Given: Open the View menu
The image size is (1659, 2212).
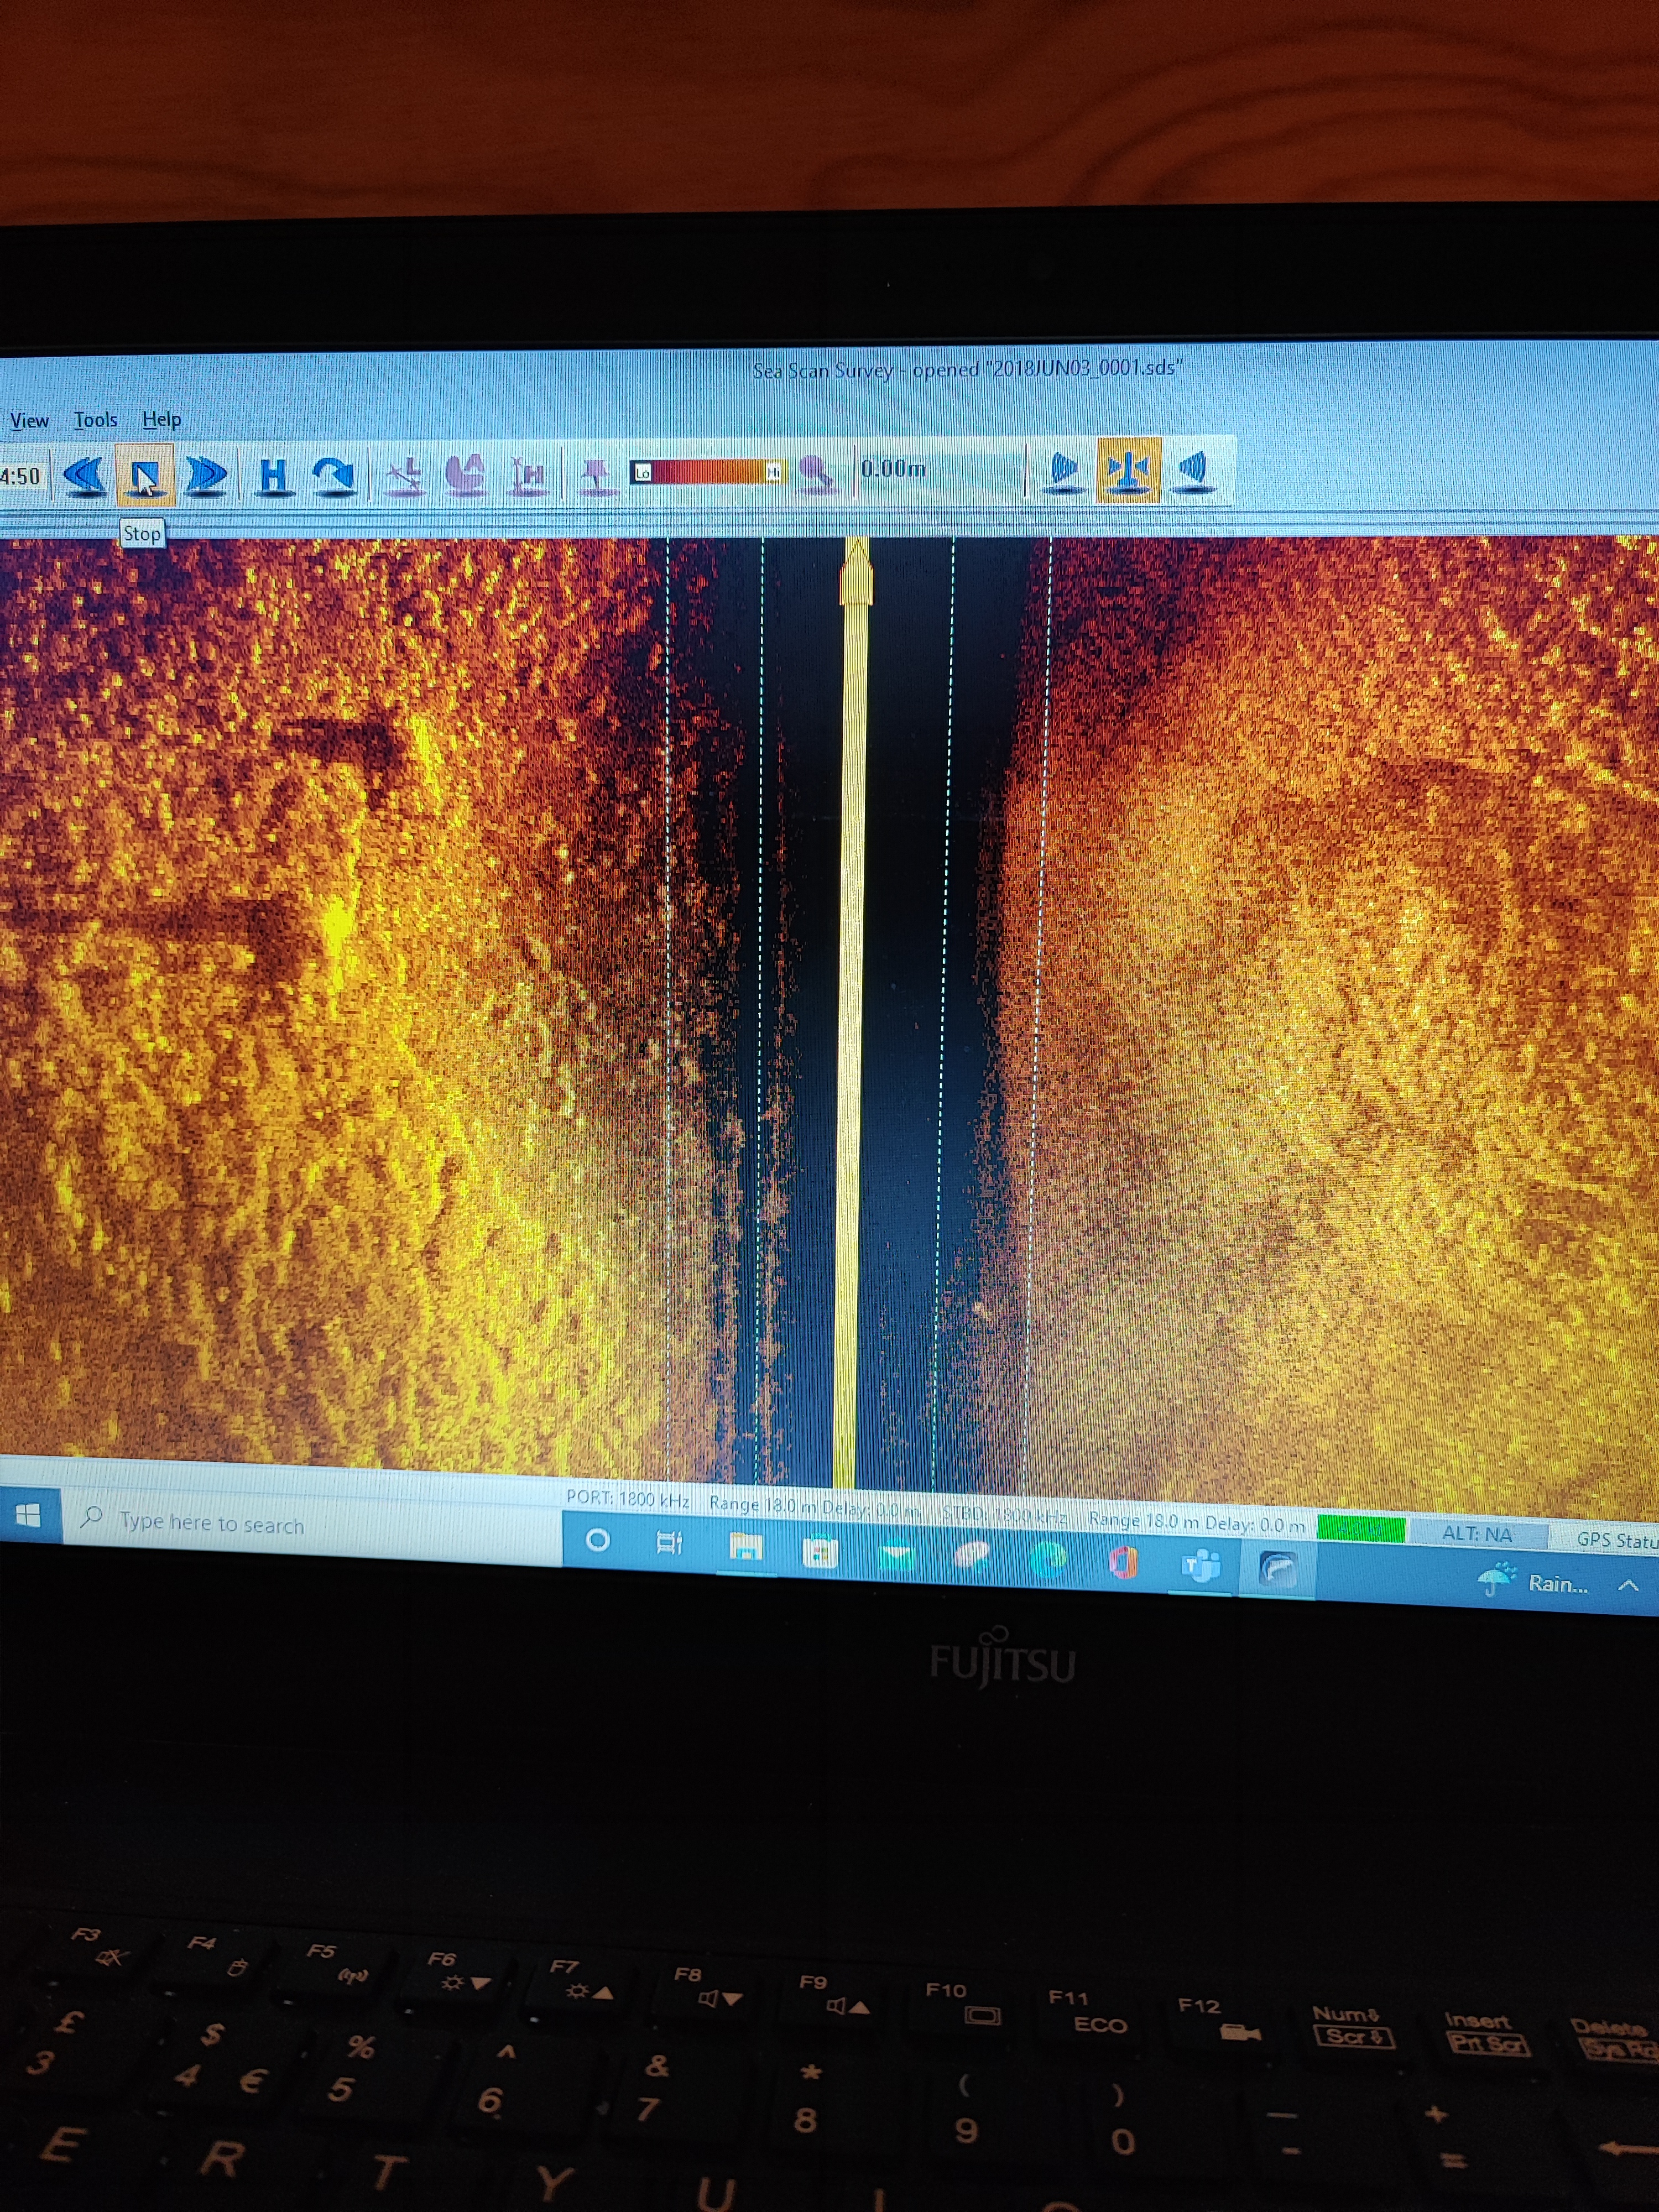Looking at the screenshot, I should tap(29, 421).
